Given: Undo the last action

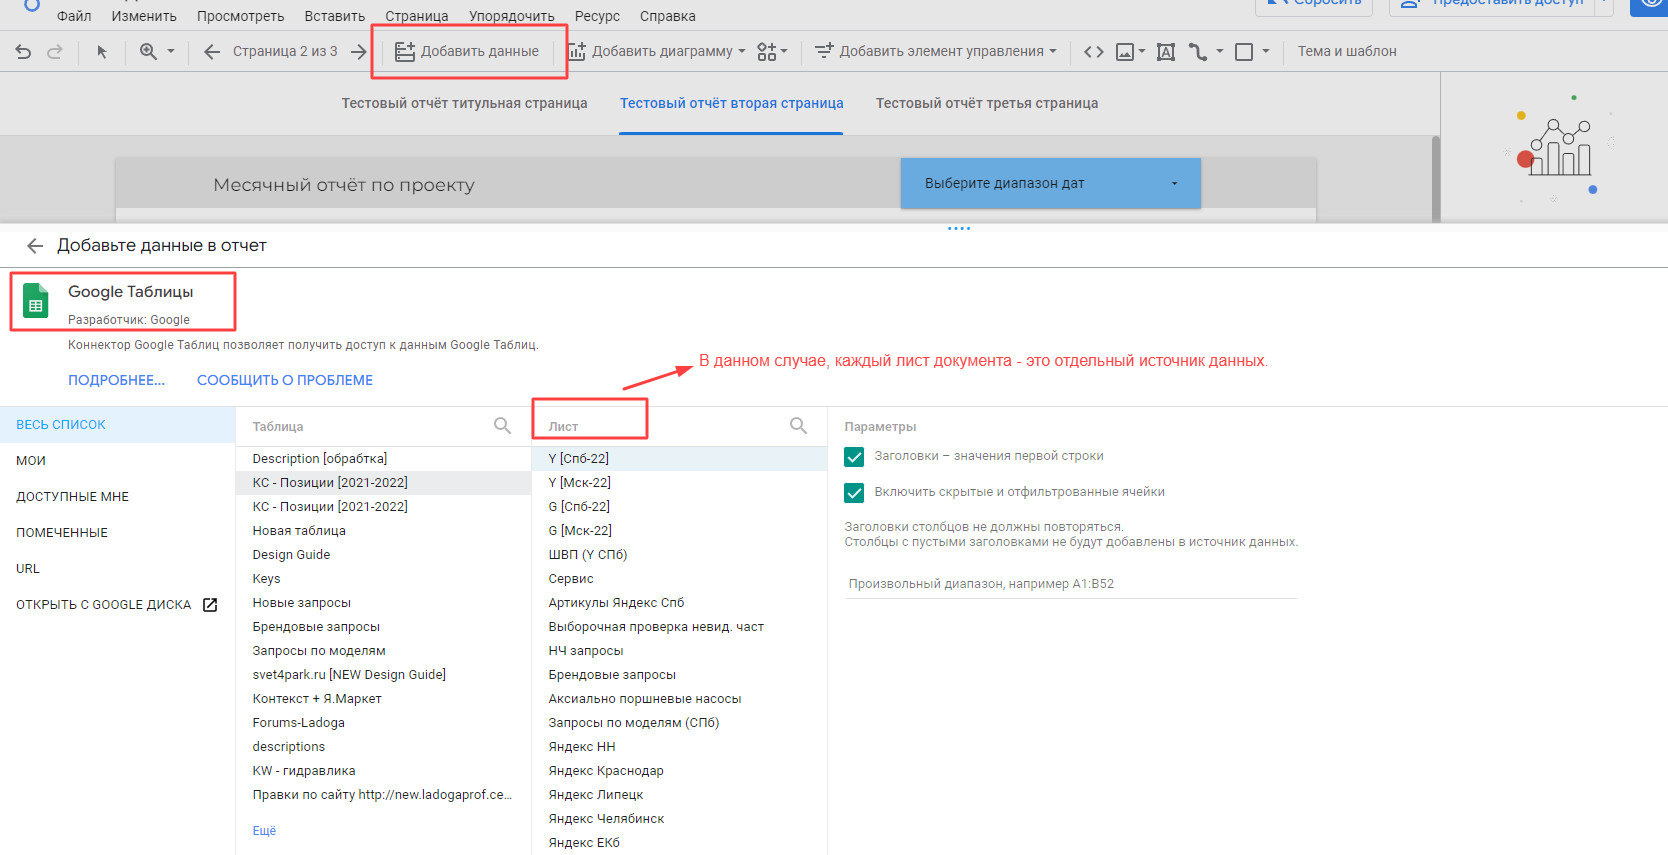Looking at the screenshot, I should [x=24, y=52].
